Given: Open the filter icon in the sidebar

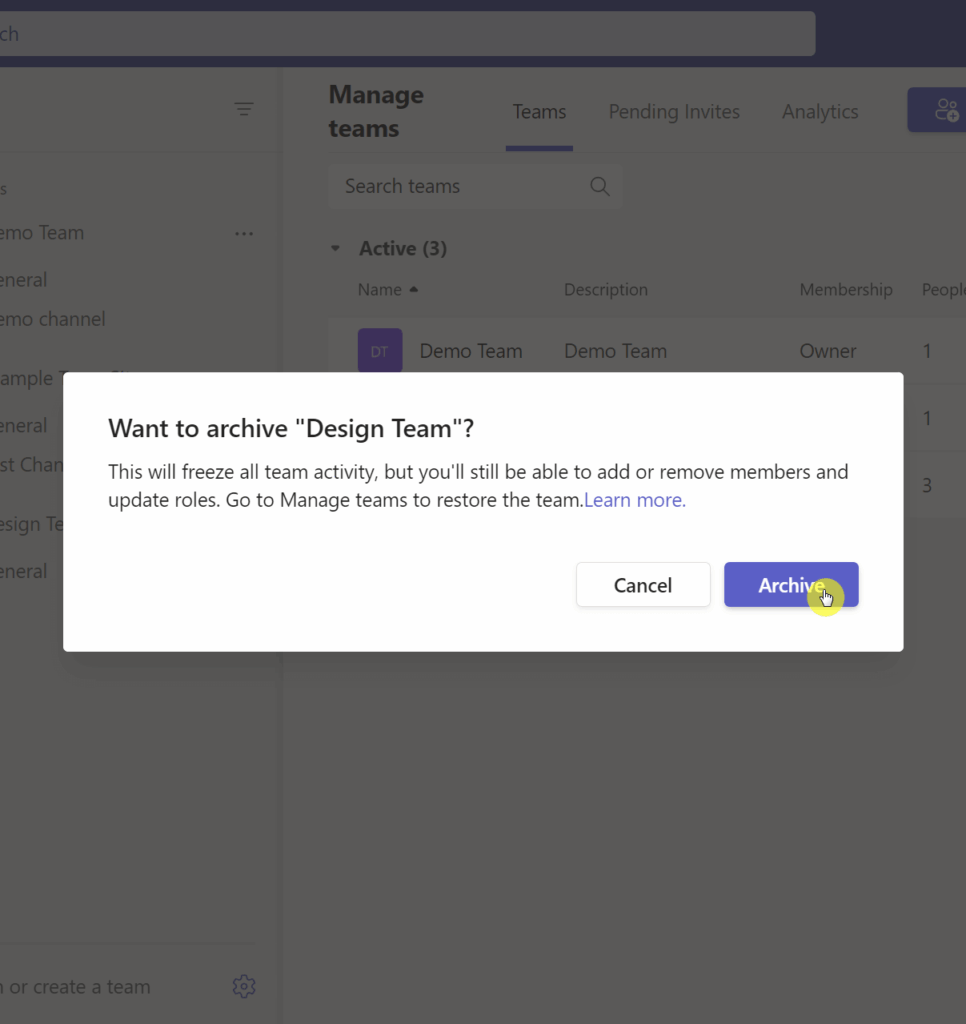Looking at the screenshot, I should pos(244,108).
